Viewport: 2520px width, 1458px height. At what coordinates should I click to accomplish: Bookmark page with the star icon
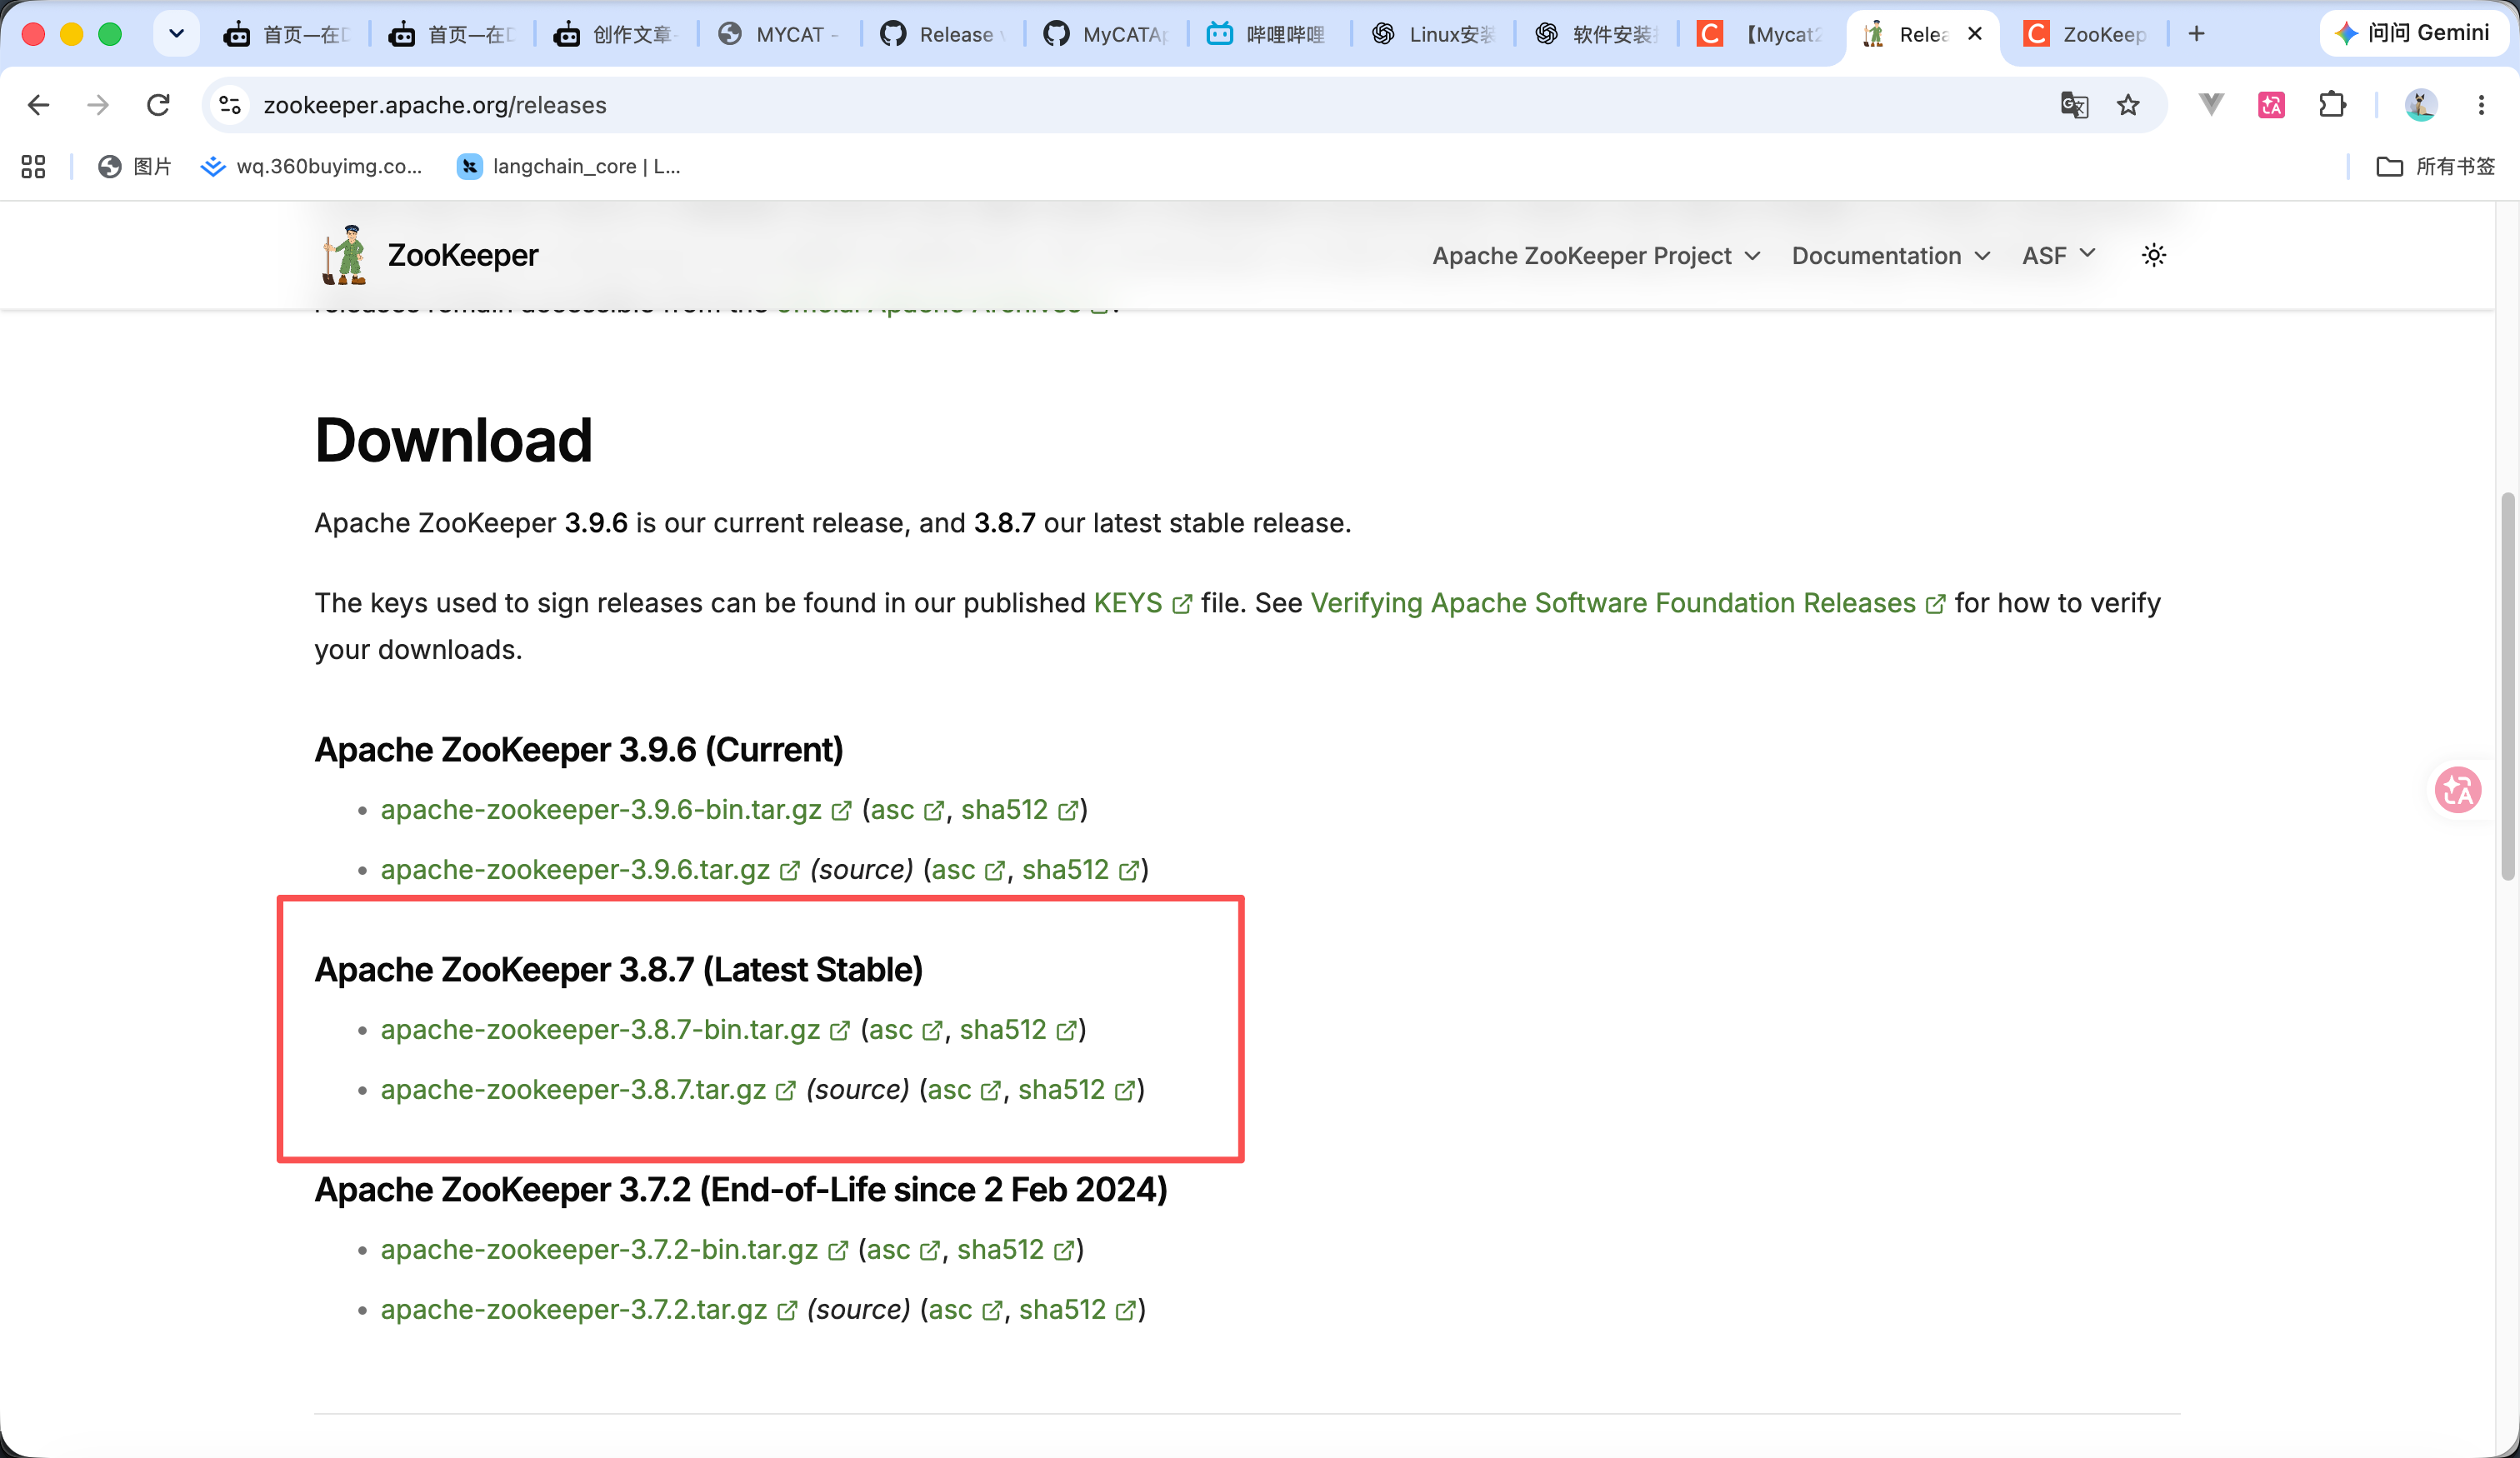tap(2128, 105)
